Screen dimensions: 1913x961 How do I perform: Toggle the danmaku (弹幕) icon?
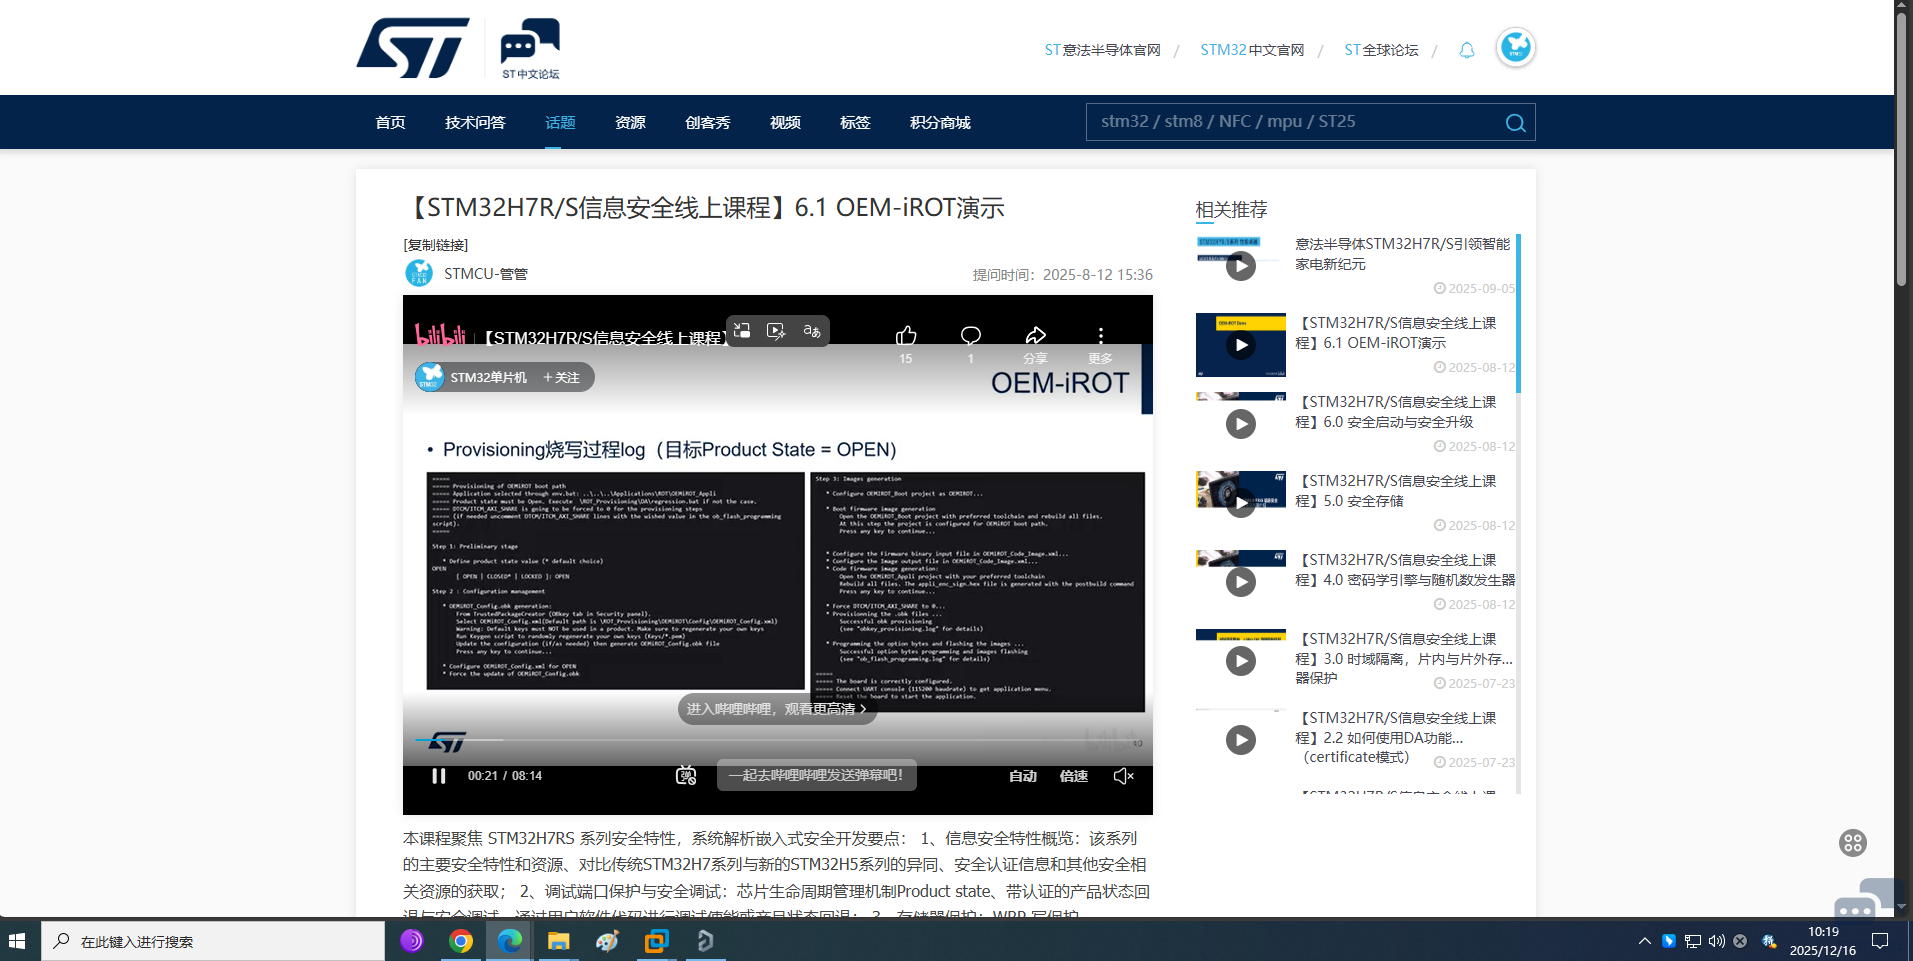686,776
